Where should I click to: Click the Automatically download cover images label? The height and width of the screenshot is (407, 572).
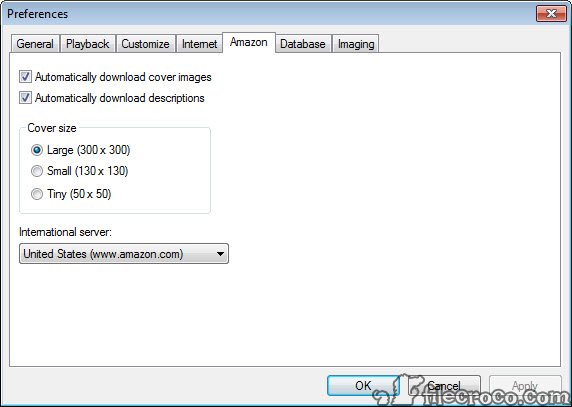123,77
